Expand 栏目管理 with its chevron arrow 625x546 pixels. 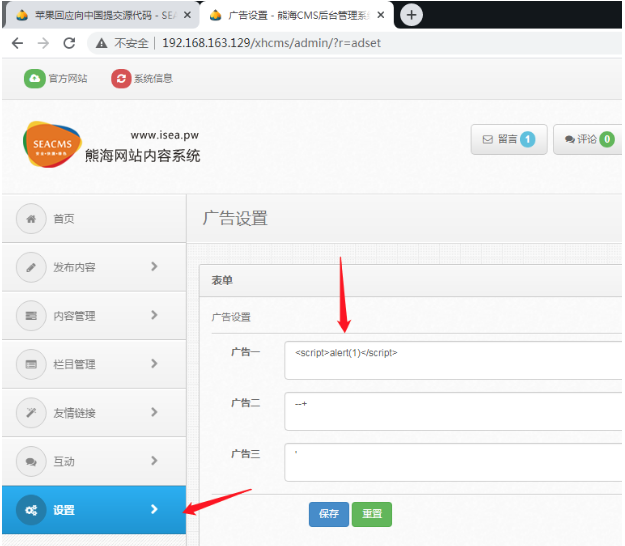tap(154, 363)
